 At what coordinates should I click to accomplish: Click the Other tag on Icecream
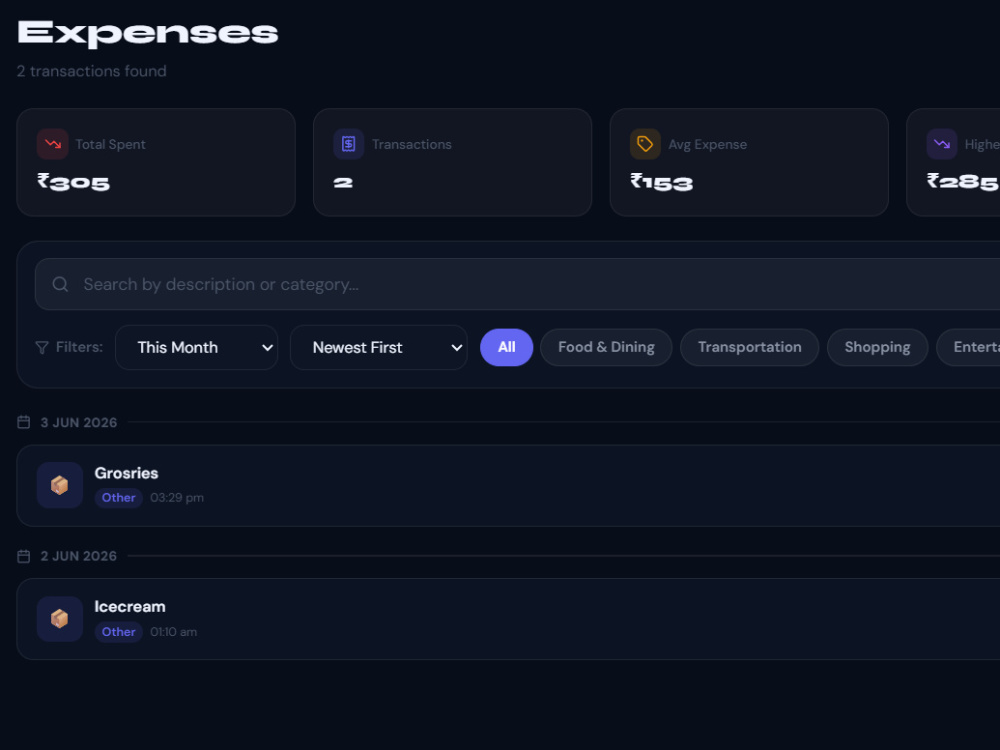coord(119,631)
